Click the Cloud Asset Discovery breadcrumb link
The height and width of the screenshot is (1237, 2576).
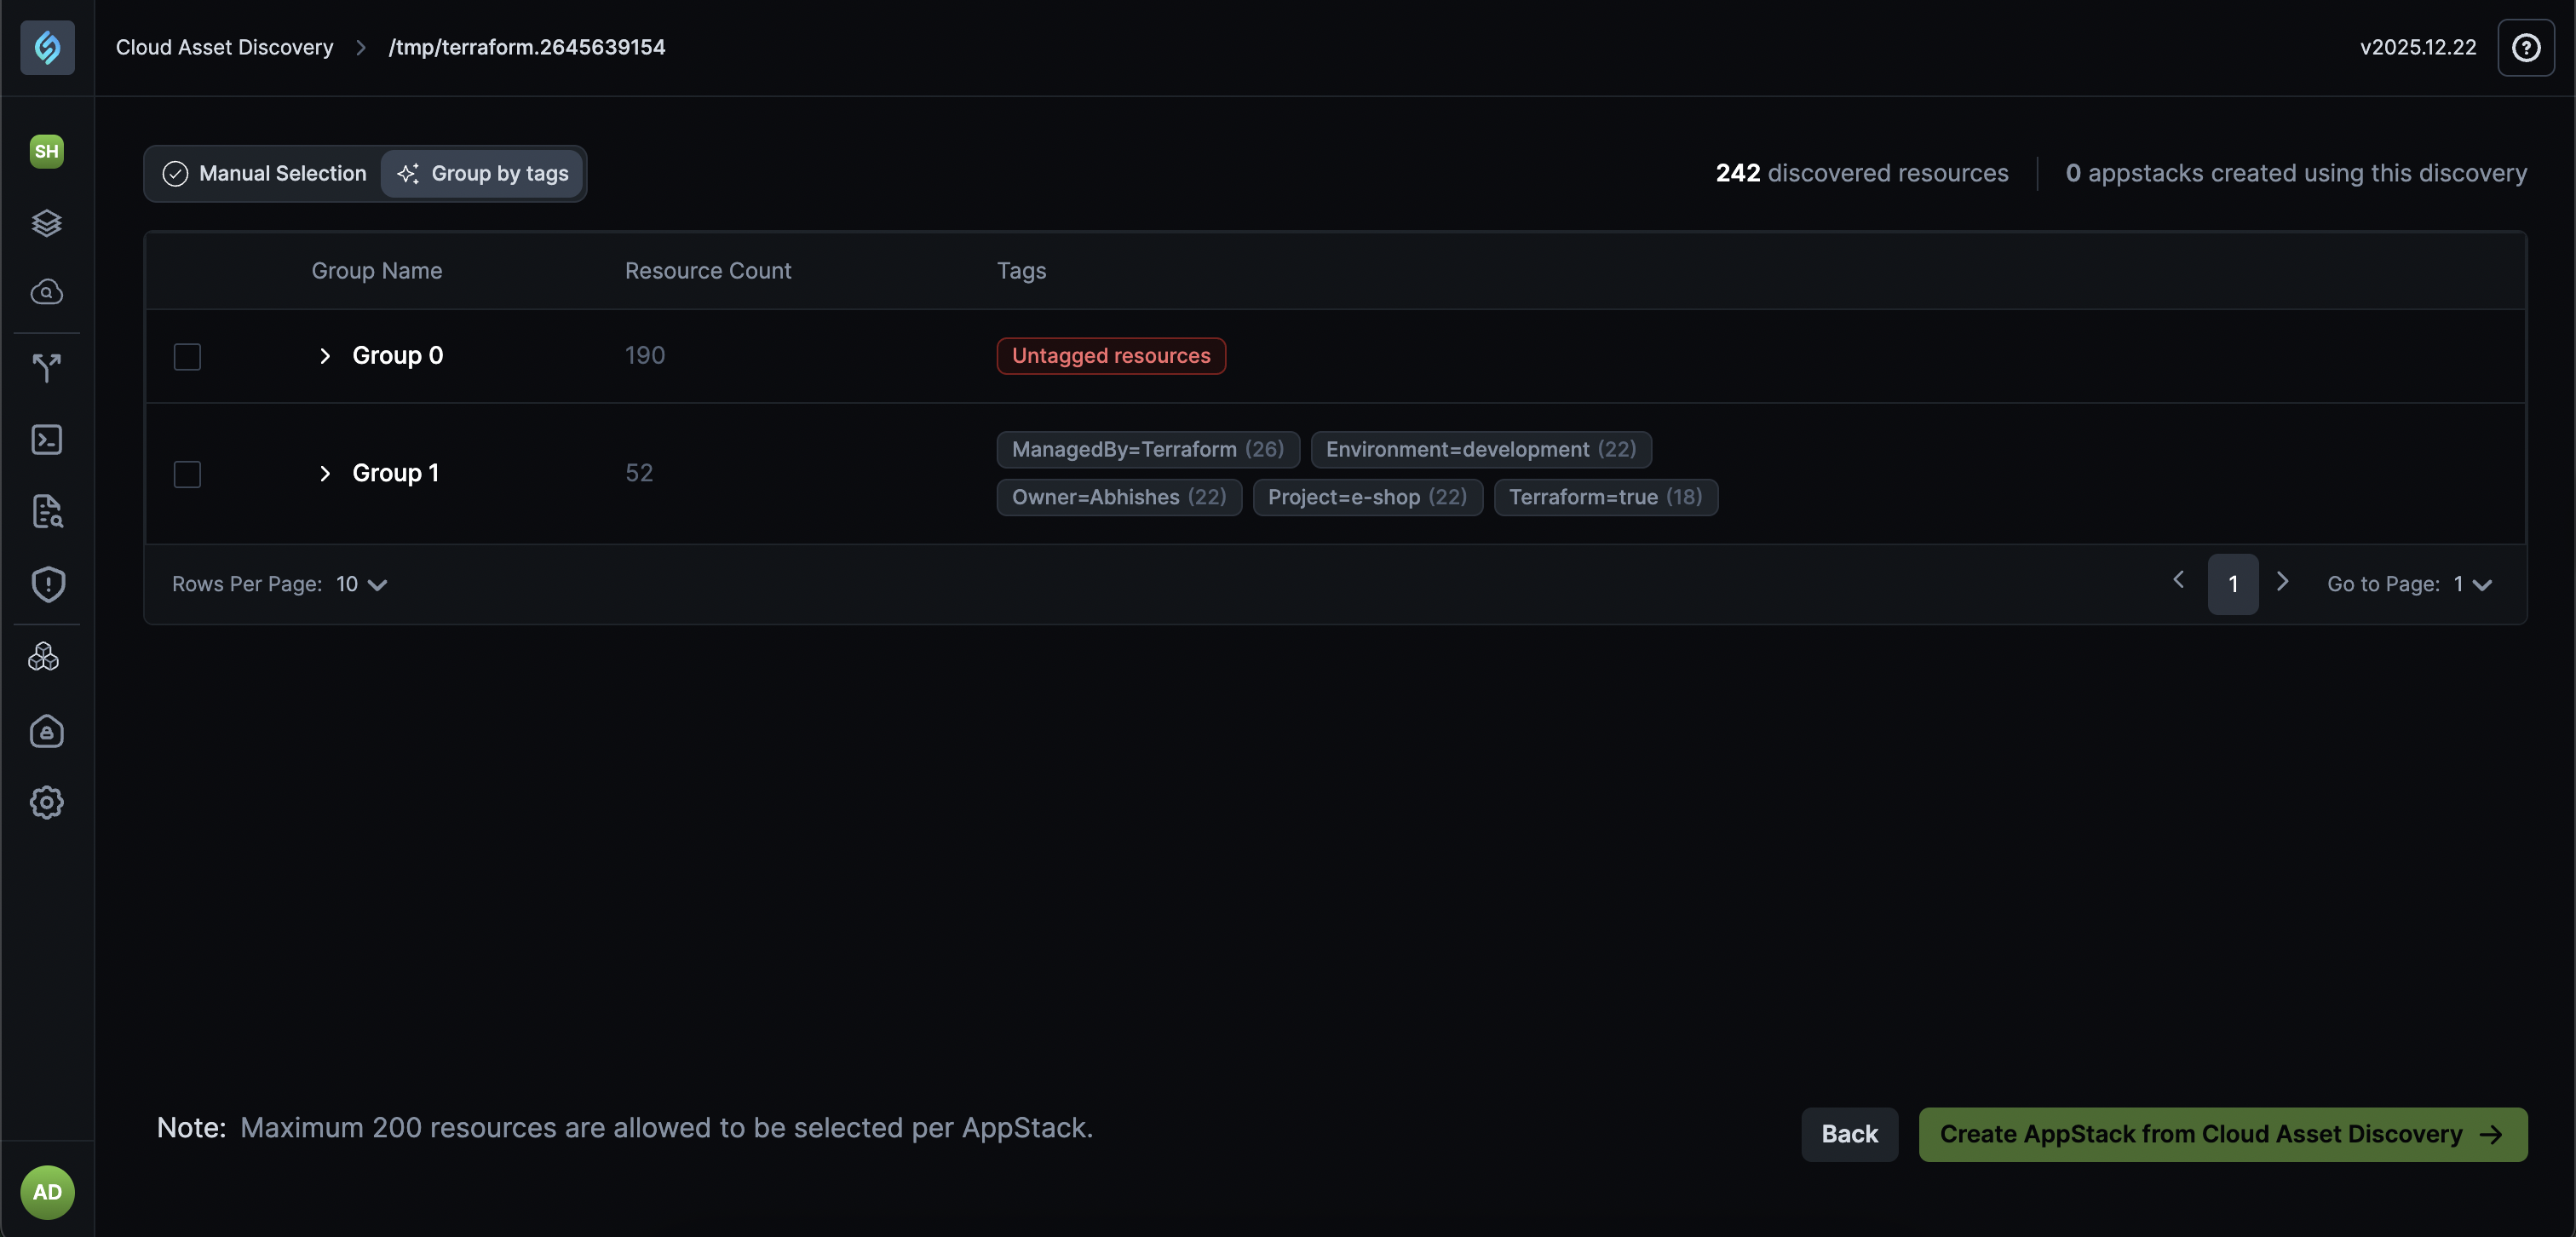click(224, 47)
